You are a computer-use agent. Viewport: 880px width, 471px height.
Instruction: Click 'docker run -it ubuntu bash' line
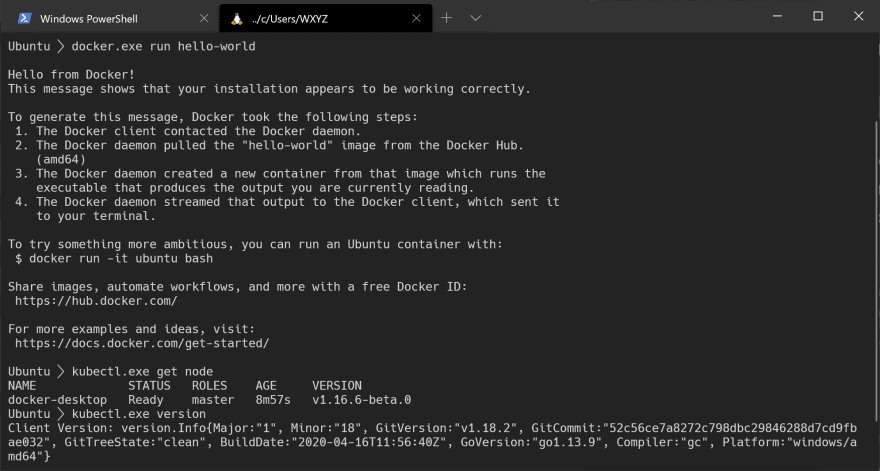tap(114, 258)
